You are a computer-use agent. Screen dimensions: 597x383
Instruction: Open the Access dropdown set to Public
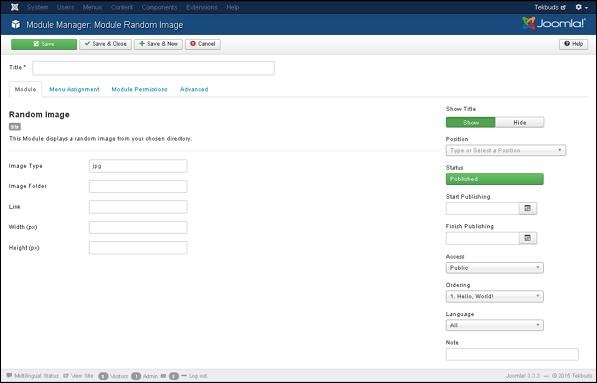(495, 268)
